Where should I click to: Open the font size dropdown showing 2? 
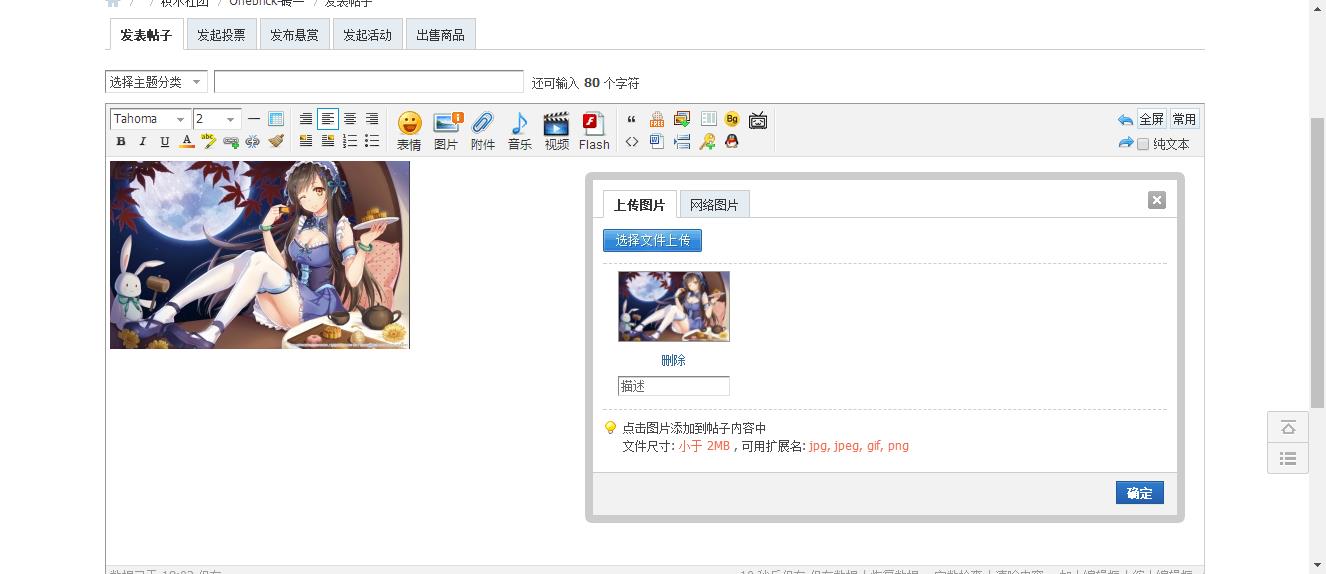coord(216,119)
